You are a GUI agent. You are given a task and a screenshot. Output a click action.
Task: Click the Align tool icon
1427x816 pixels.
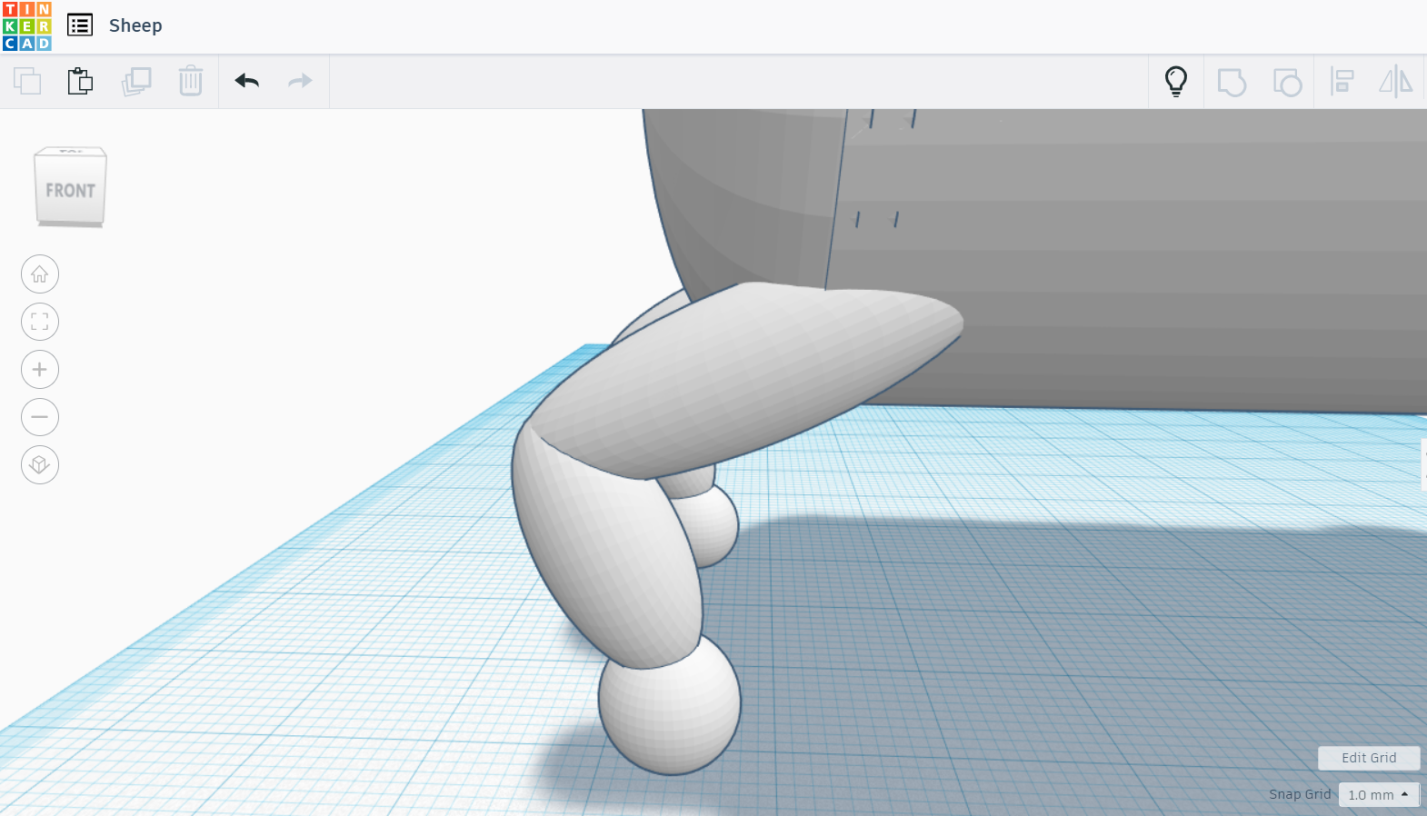1342,81
